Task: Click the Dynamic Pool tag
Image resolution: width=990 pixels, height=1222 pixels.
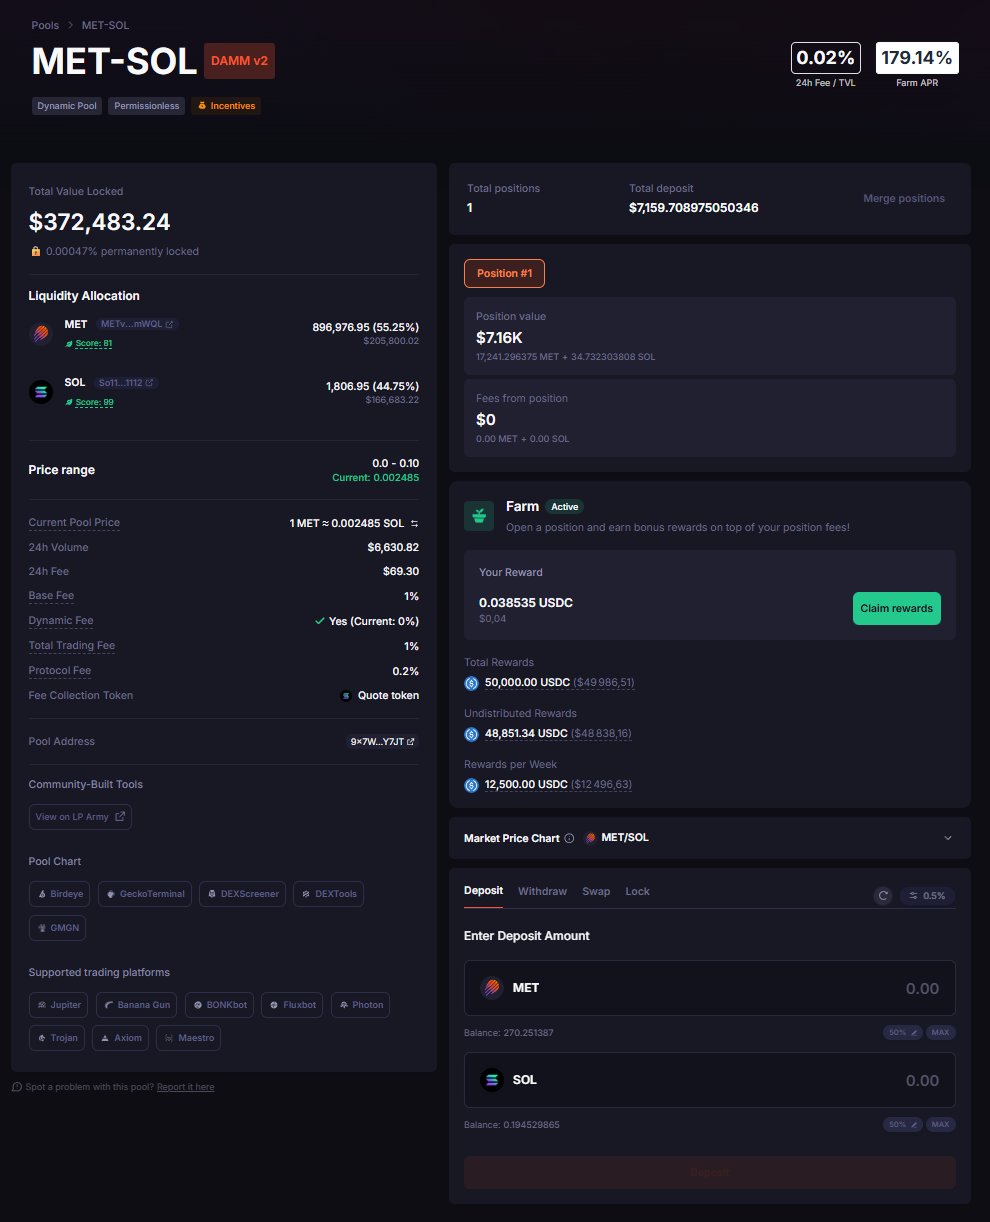Action: click(x=67, y=106)
